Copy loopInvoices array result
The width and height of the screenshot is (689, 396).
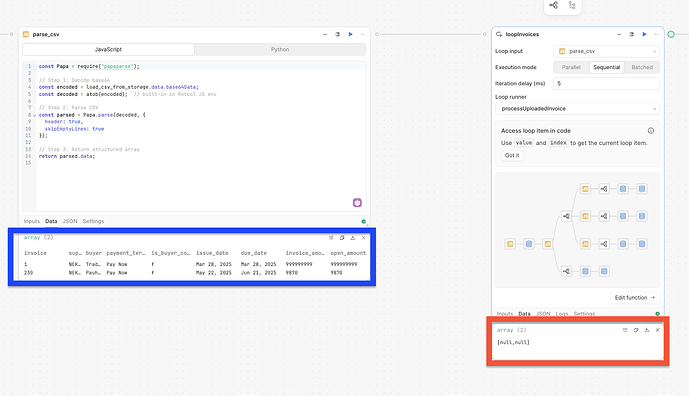636,330
